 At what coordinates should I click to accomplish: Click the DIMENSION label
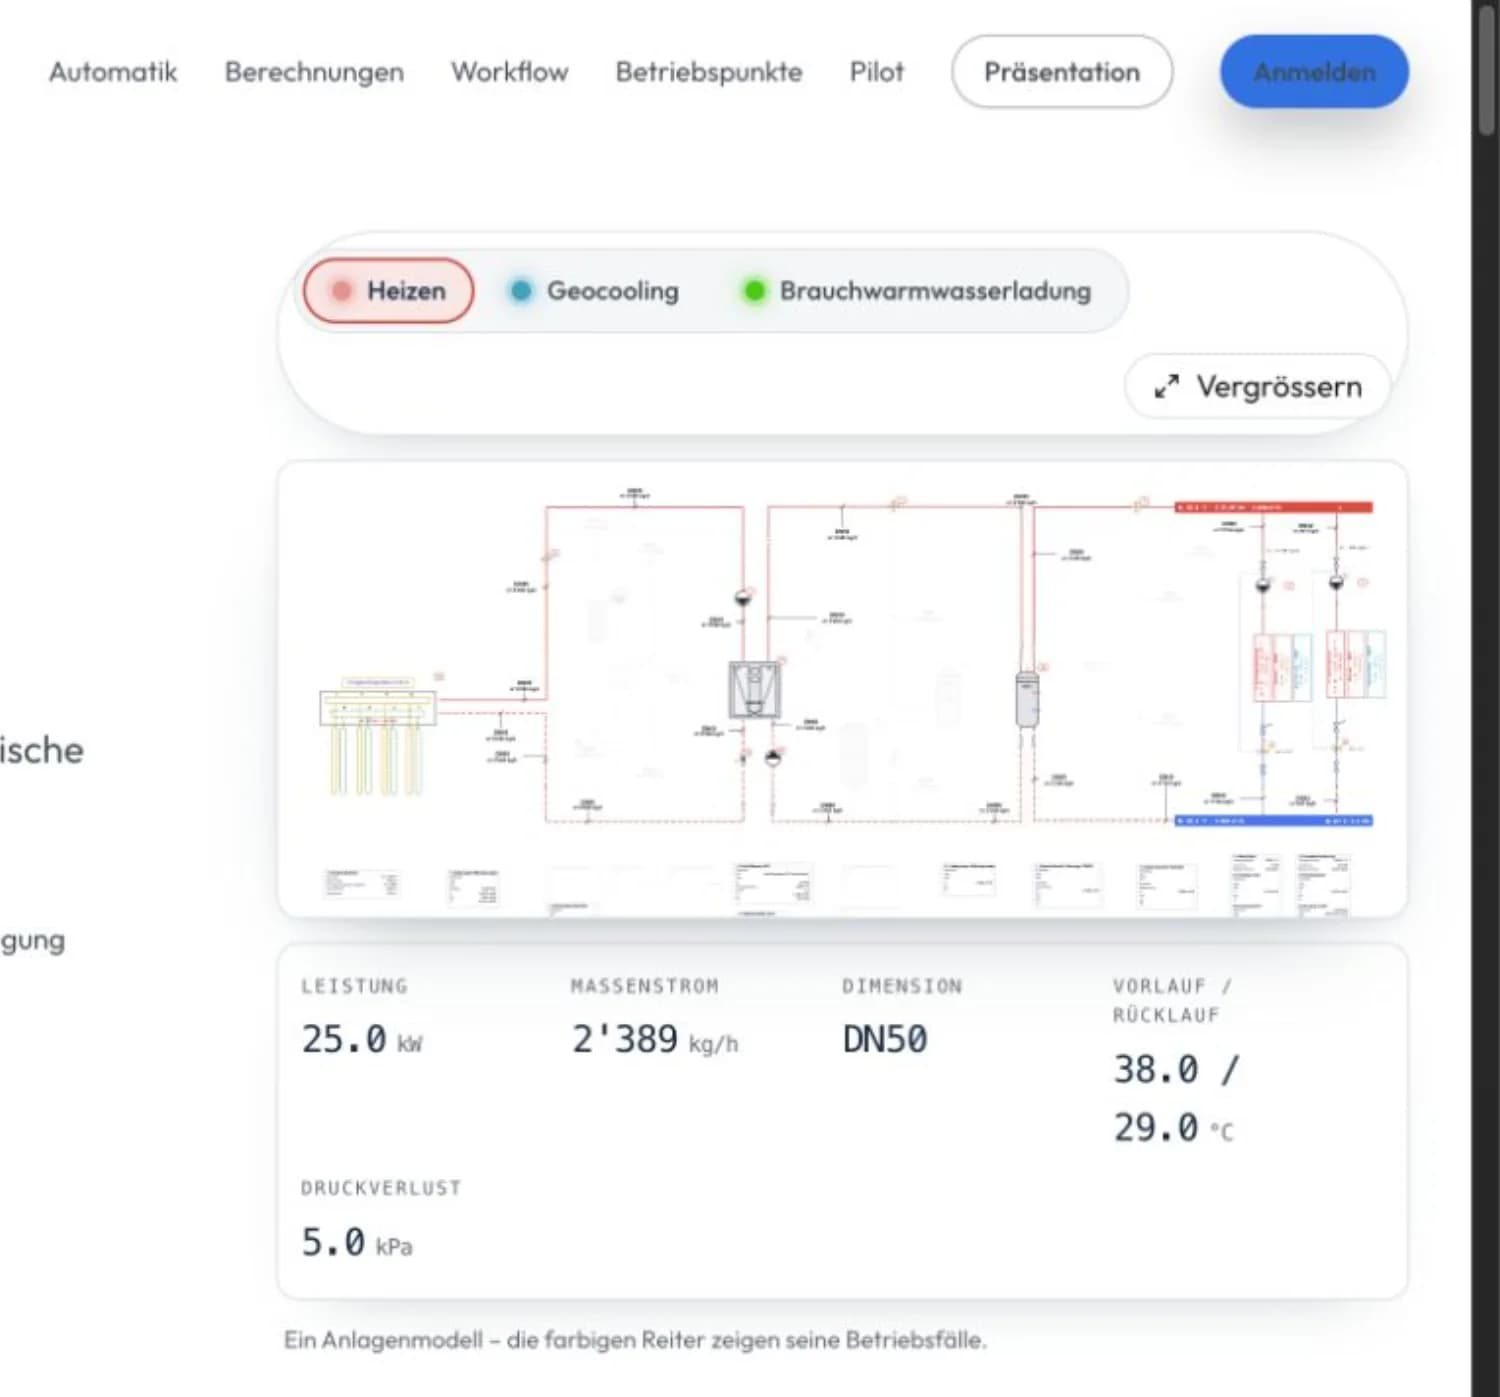tap(902, 986)
